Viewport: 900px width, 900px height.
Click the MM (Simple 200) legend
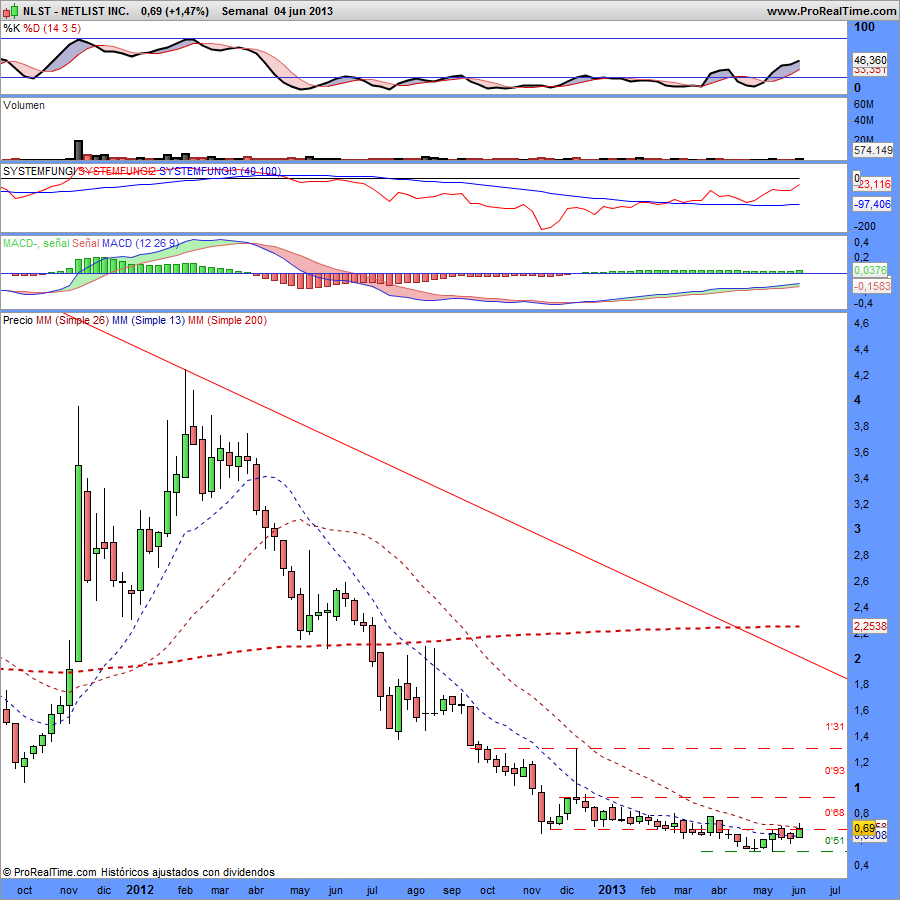point(227,320)
